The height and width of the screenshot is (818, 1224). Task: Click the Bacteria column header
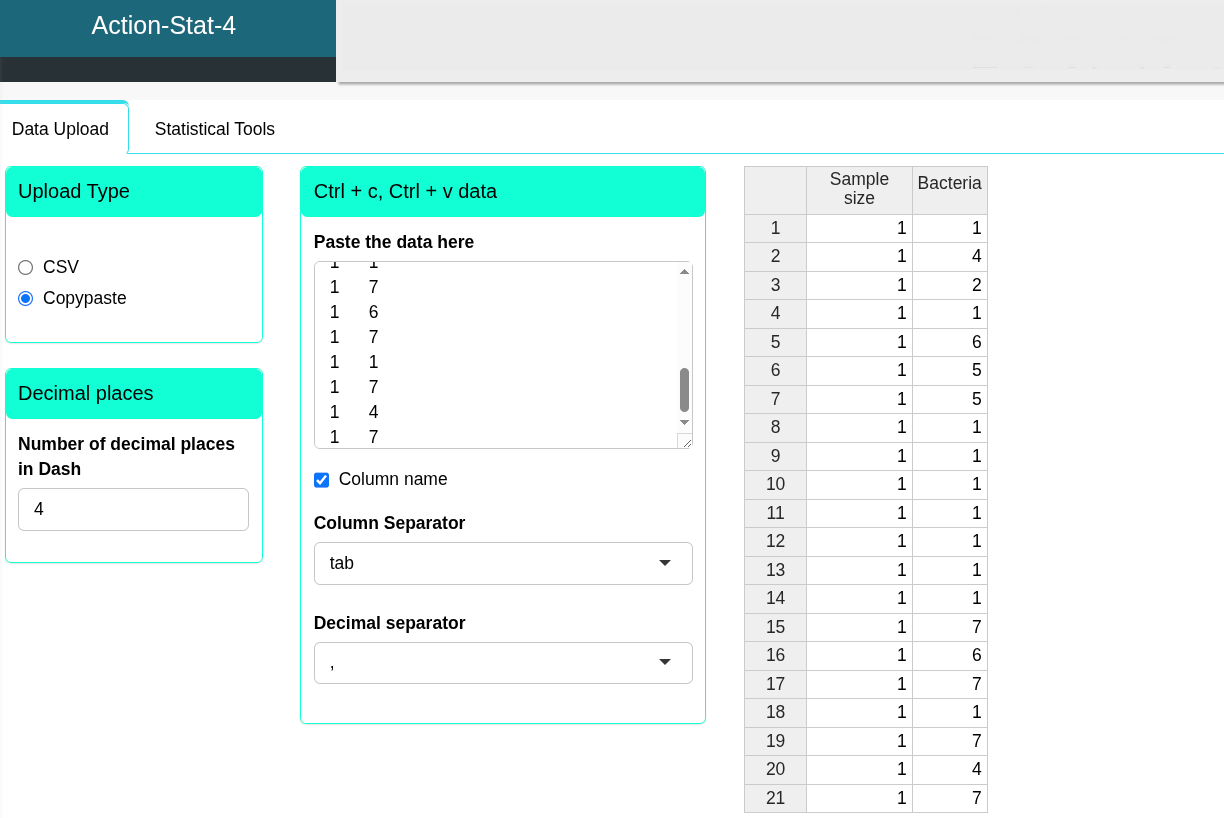click(950, 190)
